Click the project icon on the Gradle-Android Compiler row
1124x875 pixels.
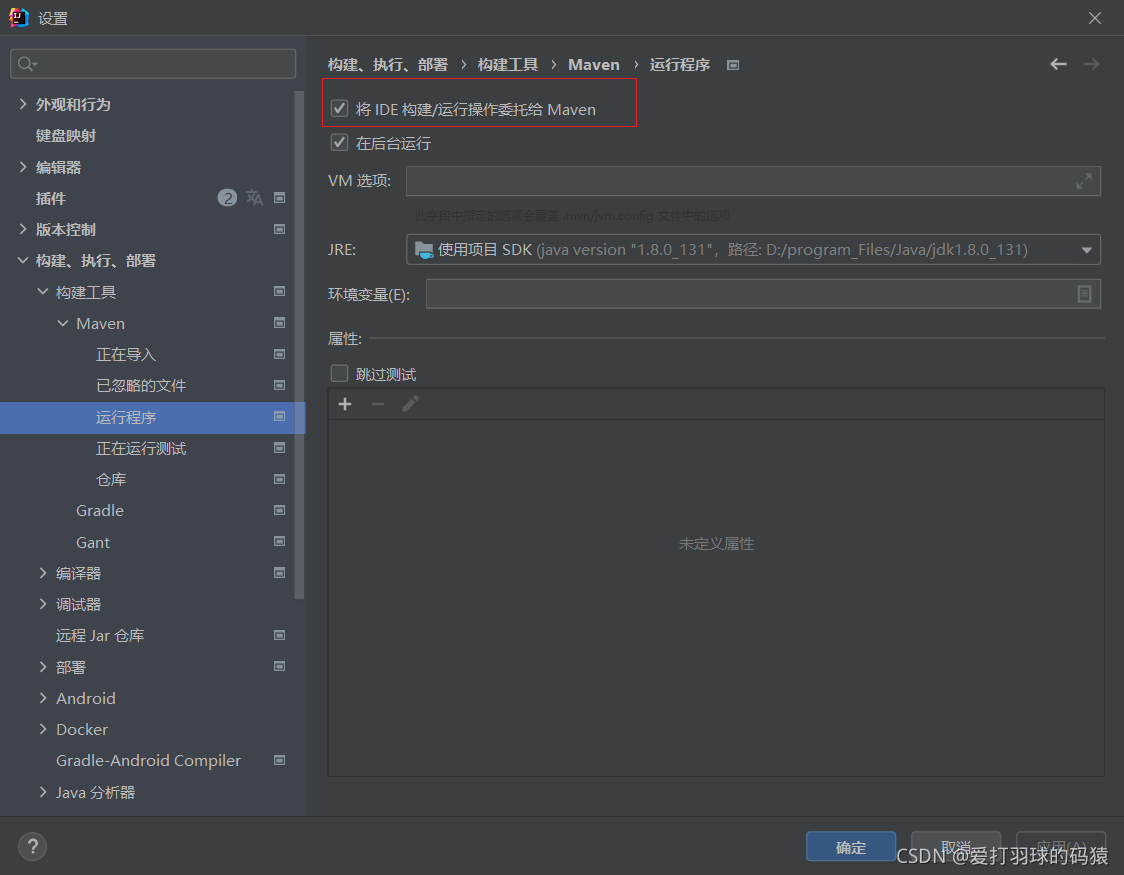[x=280, y=760]
